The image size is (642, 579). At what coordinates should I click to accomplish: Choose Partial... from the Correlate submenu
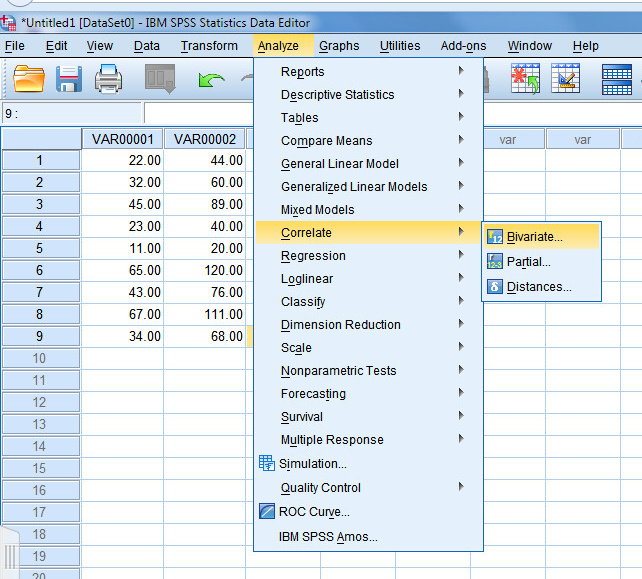[x=542, y=261]
